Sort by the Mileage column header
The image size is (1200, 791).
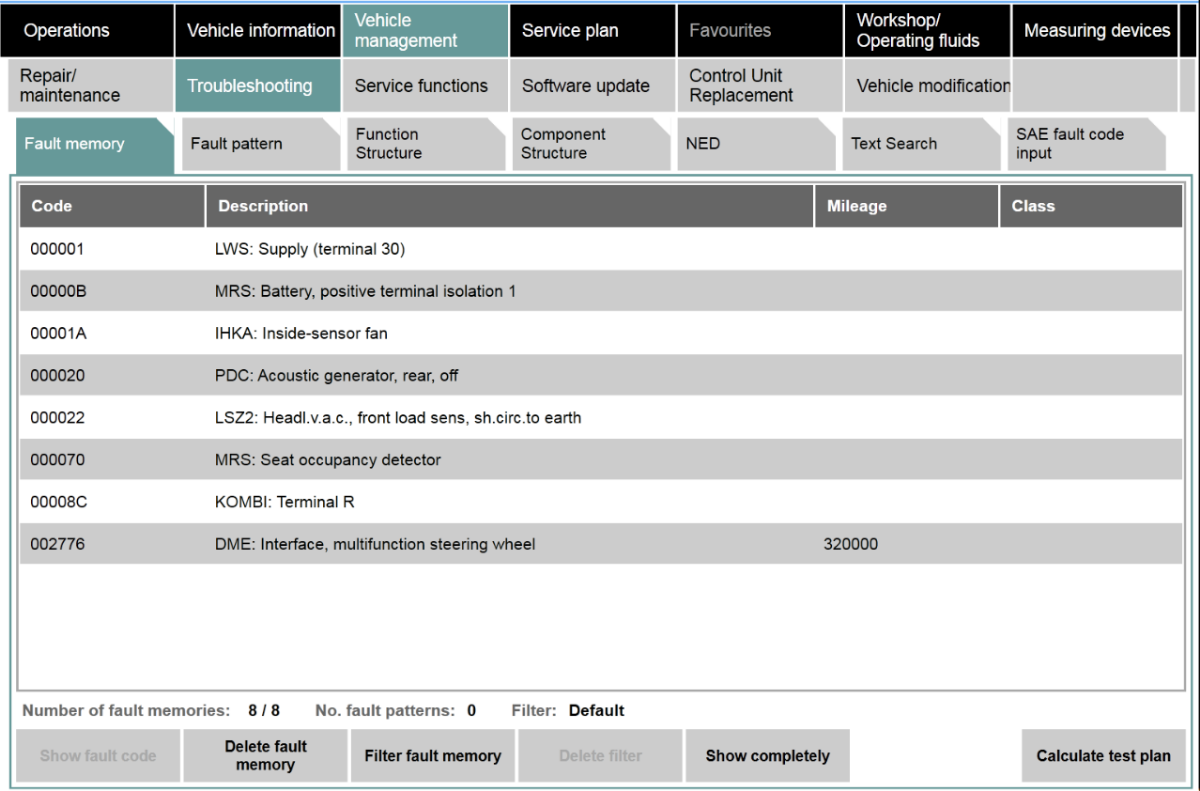click(906, 206)
